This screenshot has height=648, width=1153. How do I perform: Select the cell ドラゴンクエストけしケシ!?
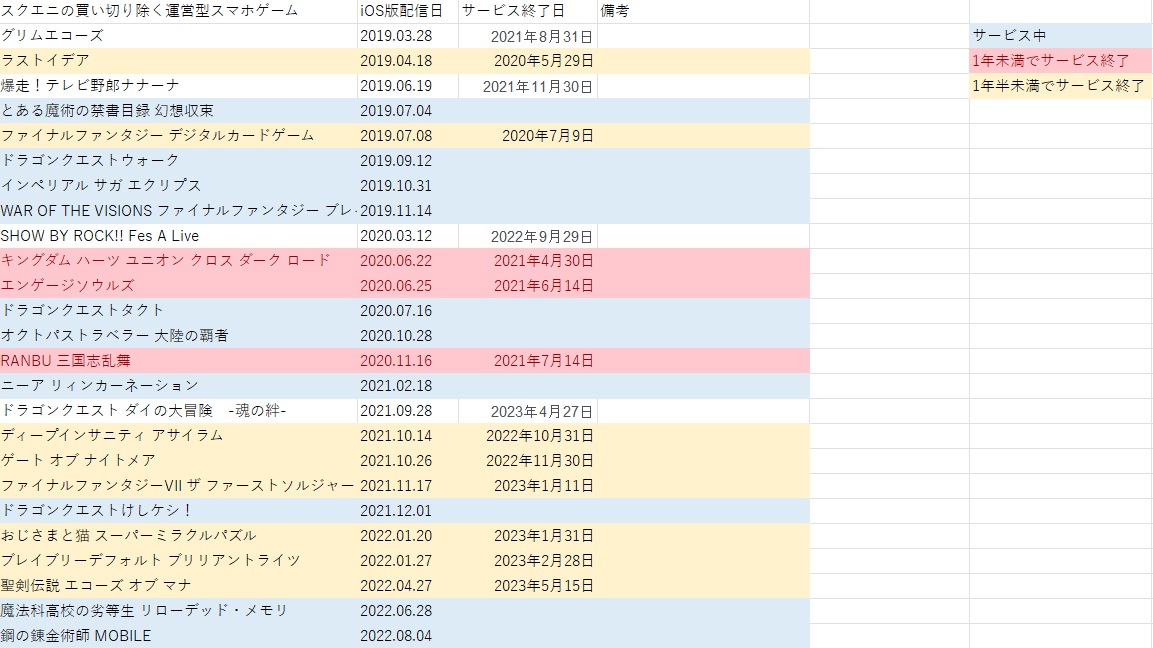[179, 511]
